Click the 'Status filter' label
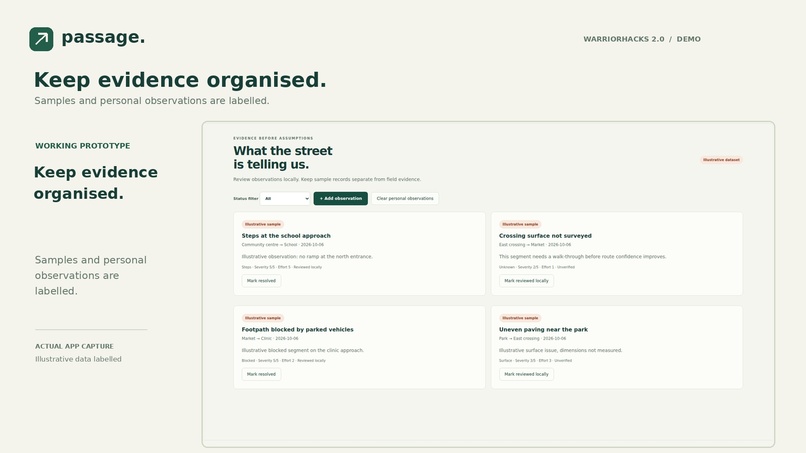 click(246, 198)
